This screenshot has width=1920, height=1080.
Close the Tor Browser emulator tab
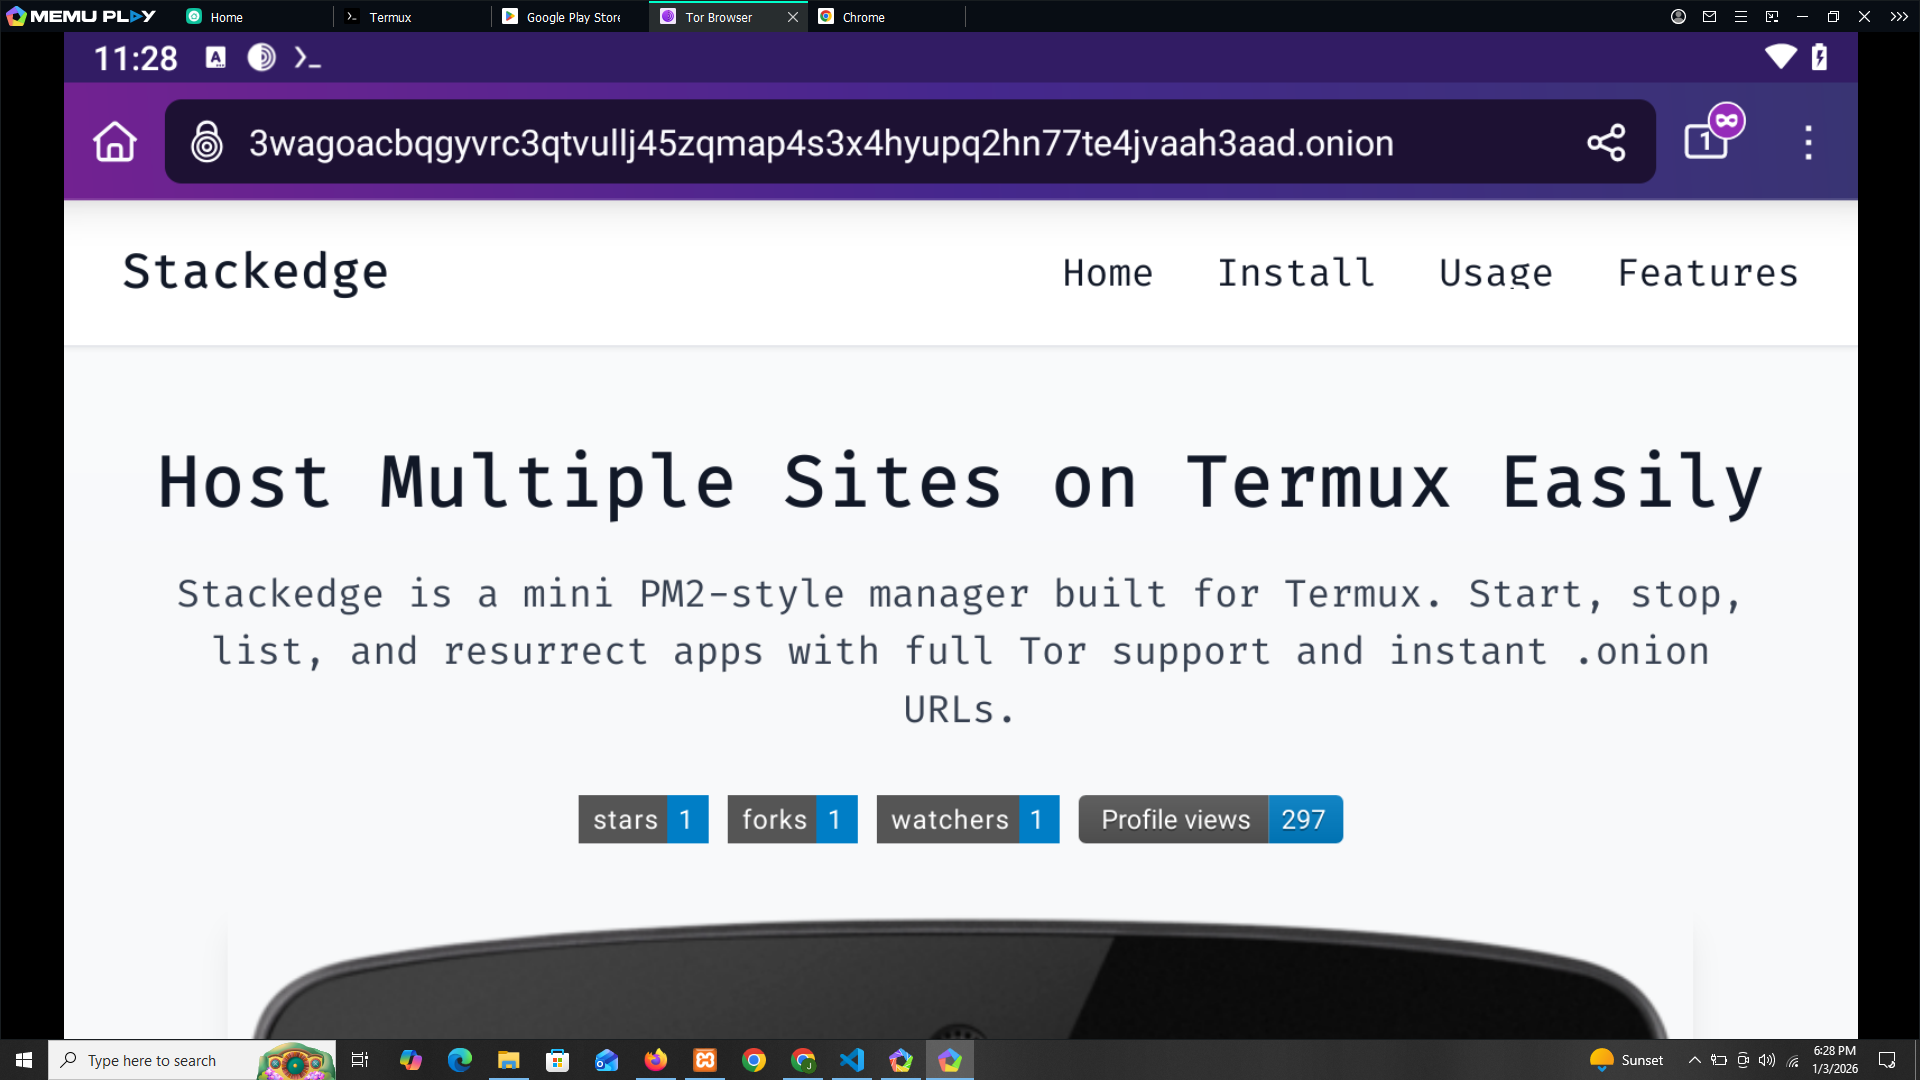pyautogui.click(x=793, y=17)
